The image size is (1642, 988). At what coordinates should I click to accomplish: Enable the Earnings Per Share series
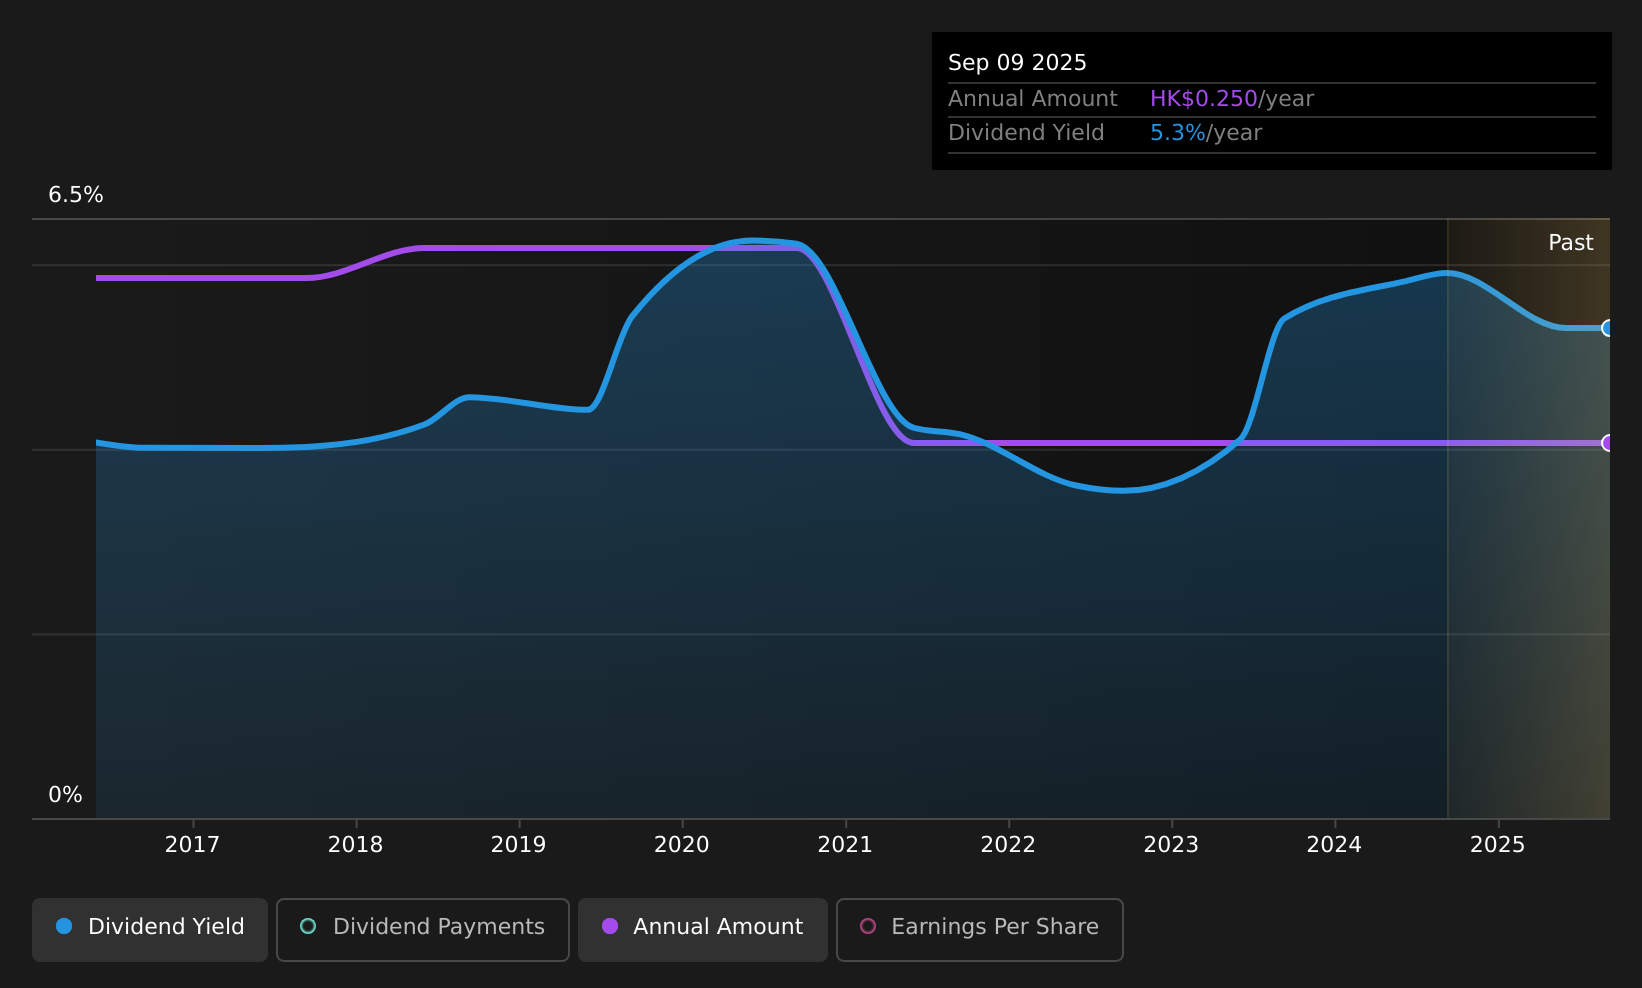[x=980, y=929]
